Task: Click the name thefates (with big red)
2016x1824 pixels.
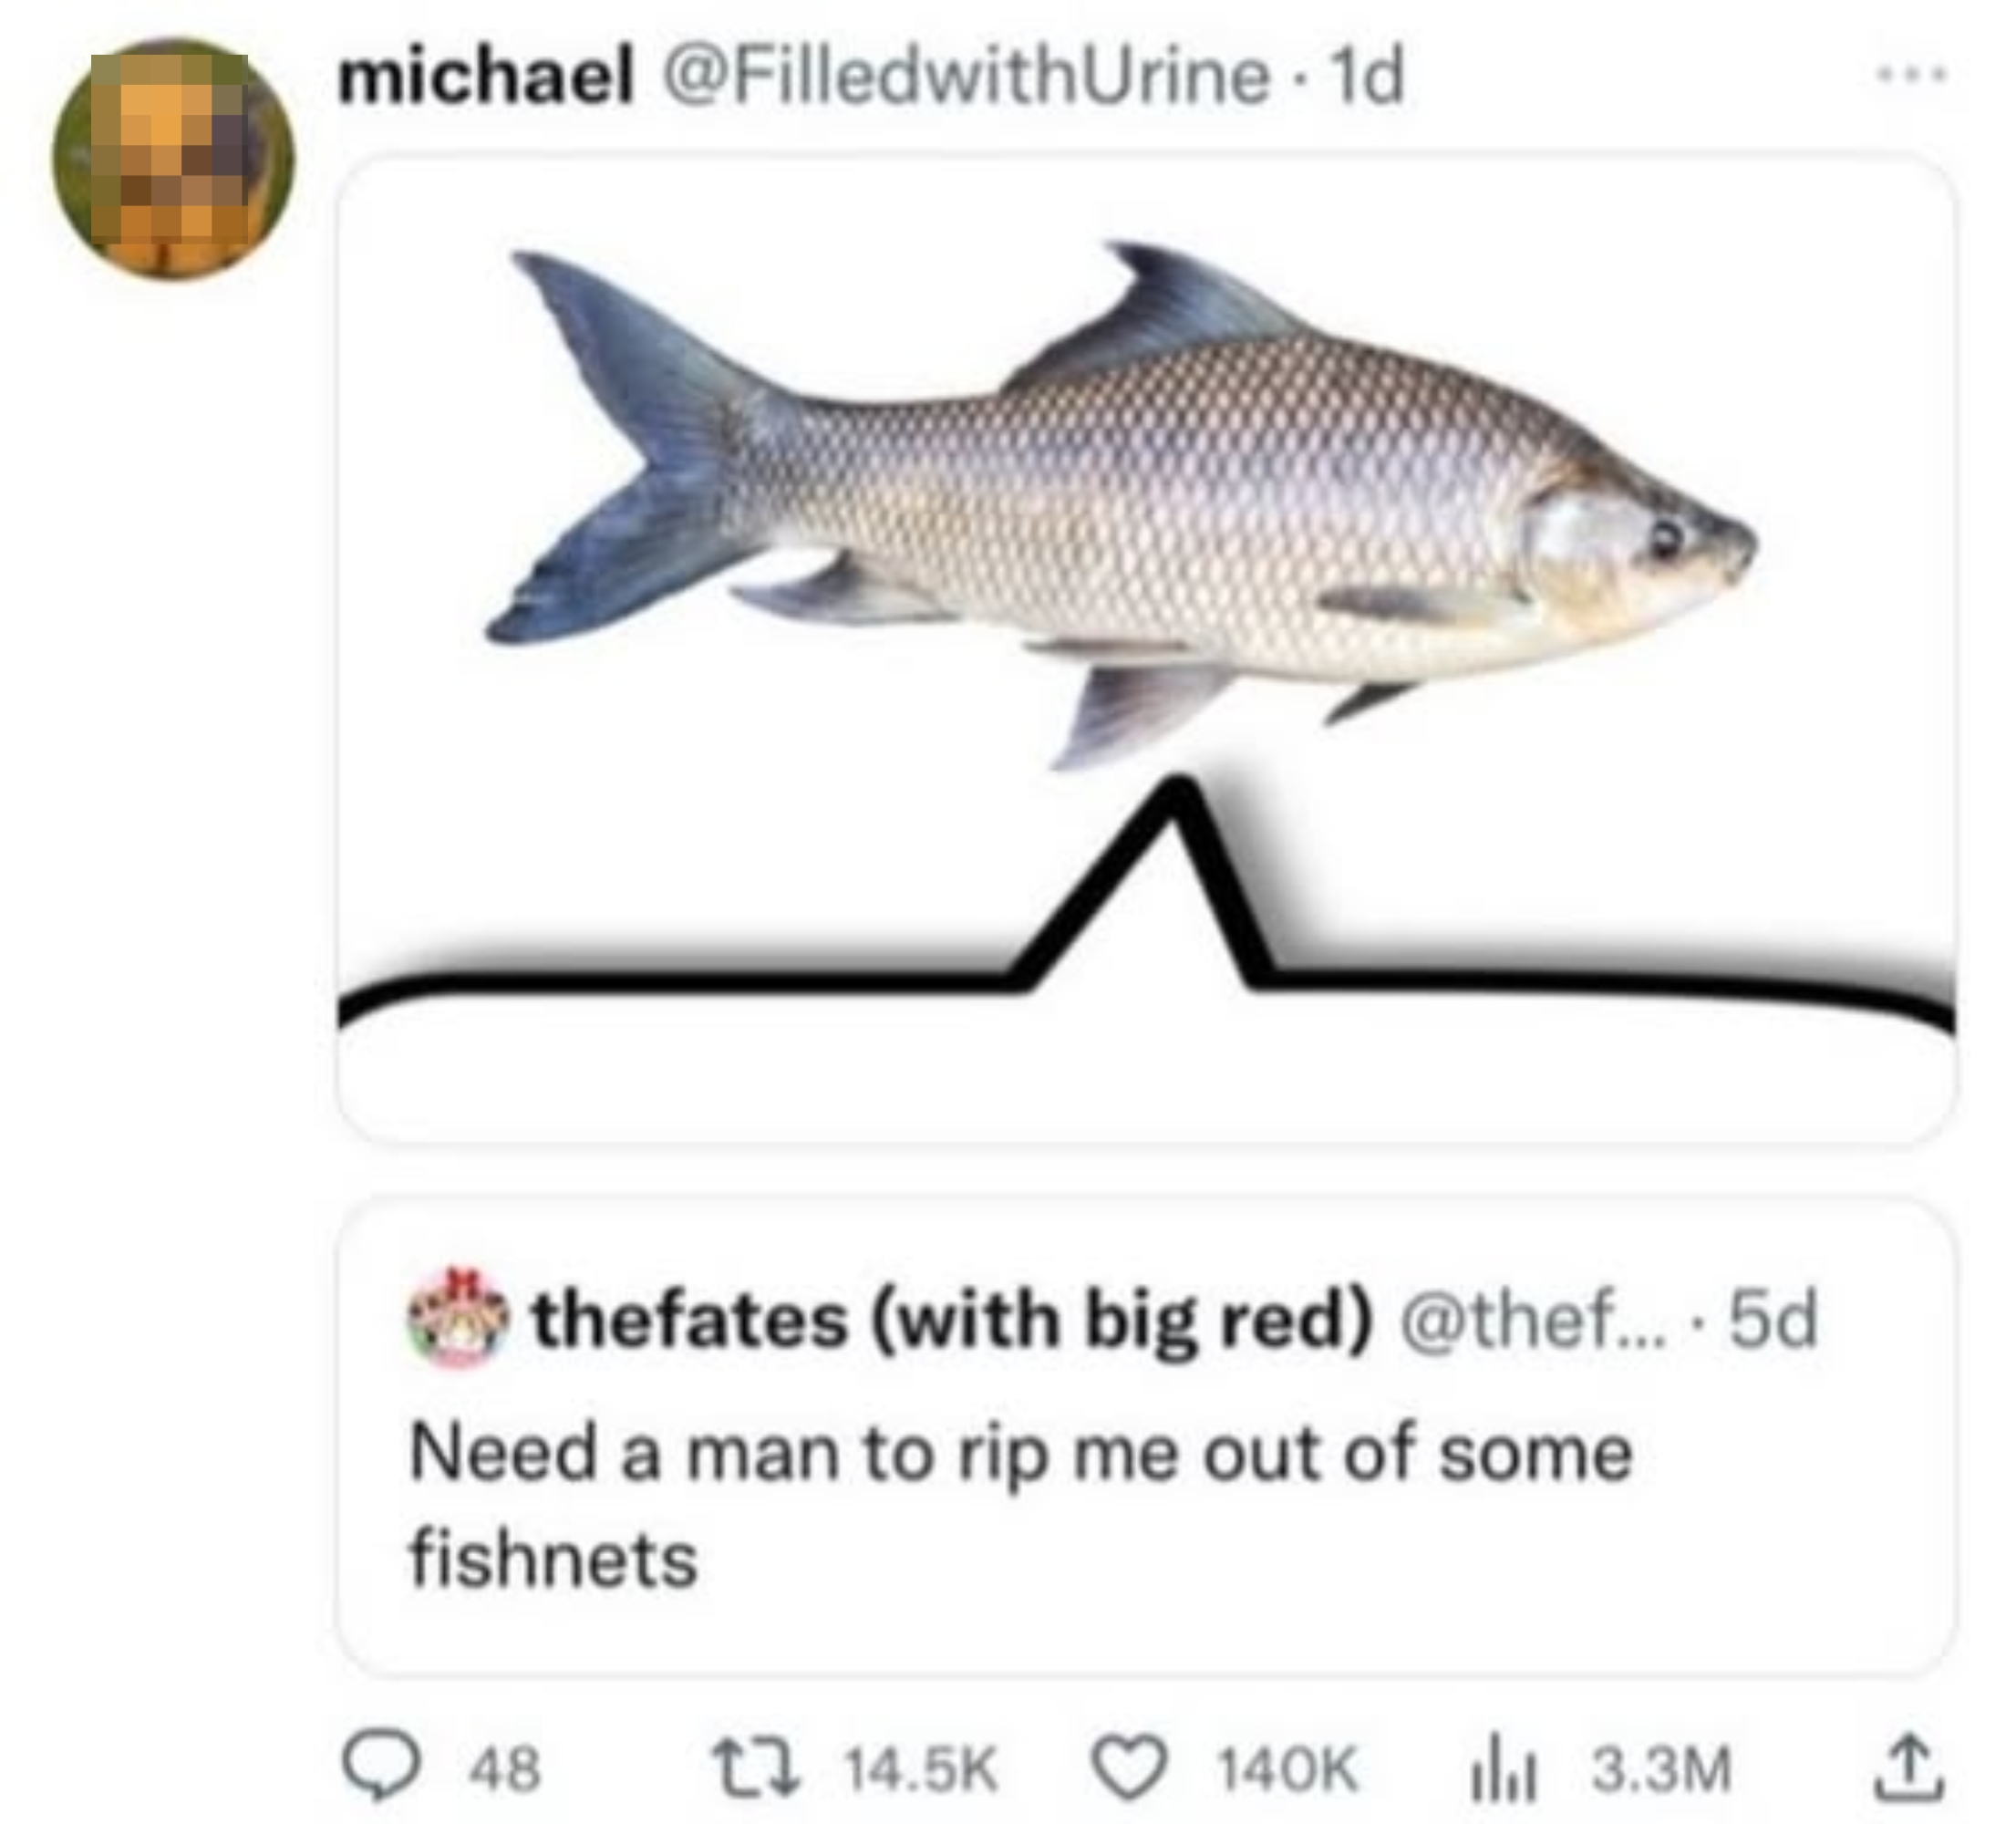Action: click(952, 1321)
